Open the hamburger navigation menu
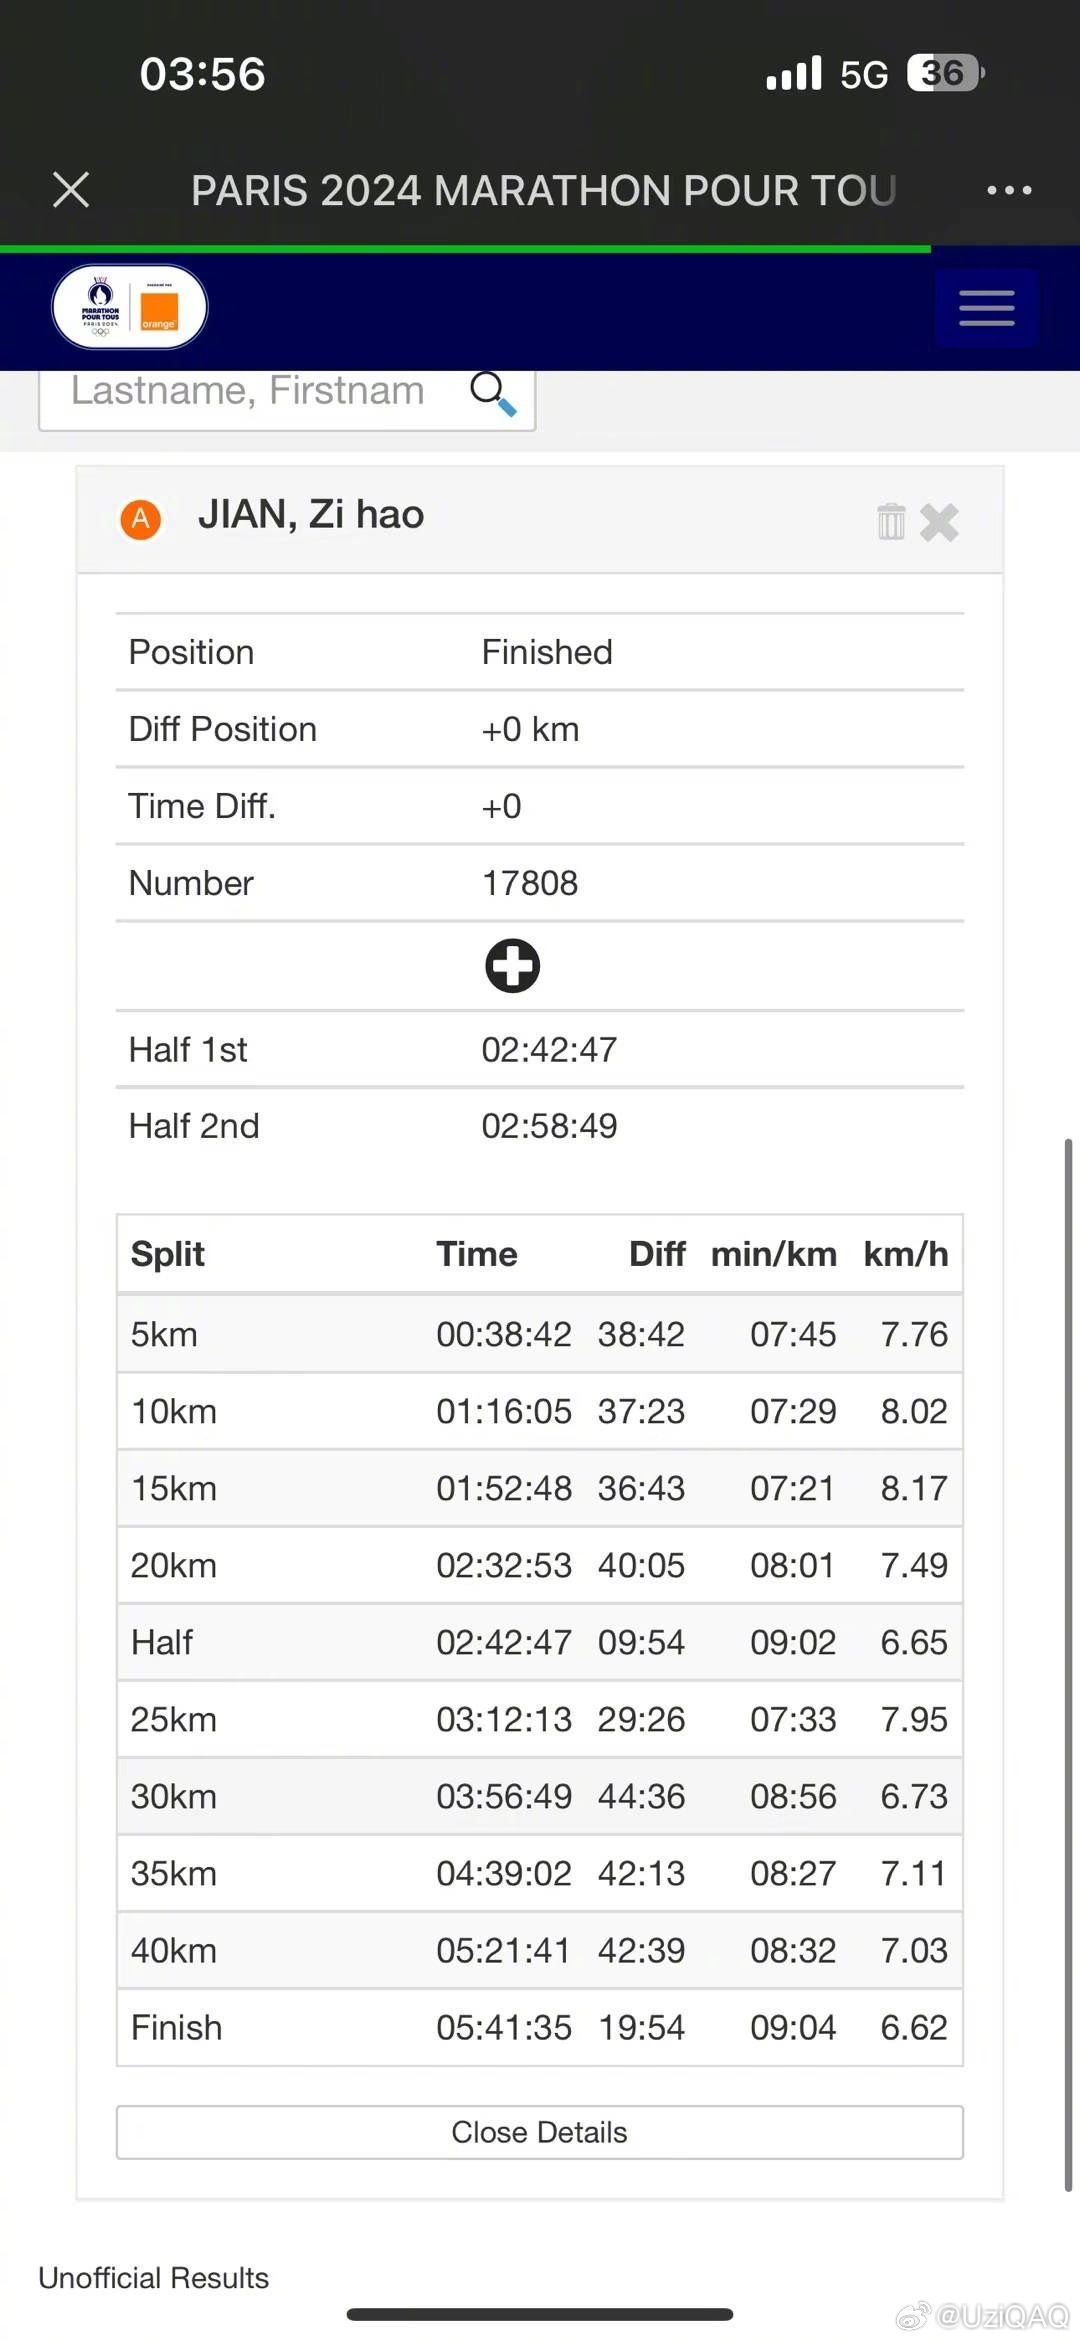Viewport: 1080px width, 2341px height. point(986,308)
